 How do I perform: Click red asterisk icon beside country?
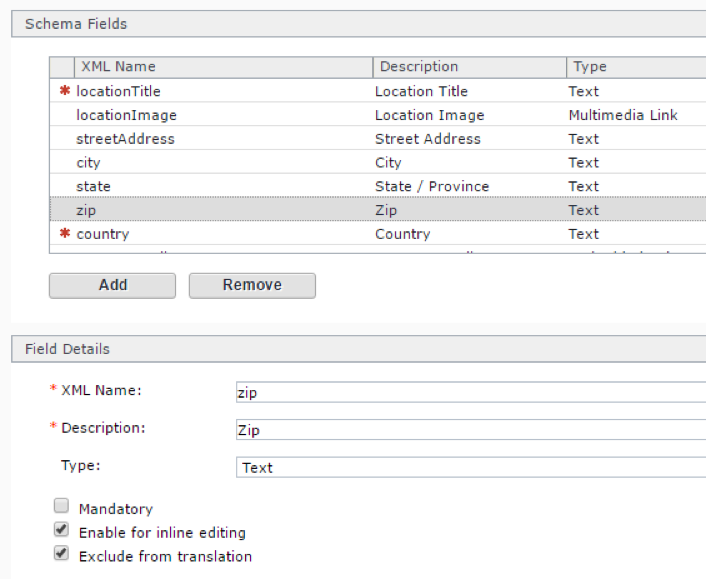tap(65, 234)
